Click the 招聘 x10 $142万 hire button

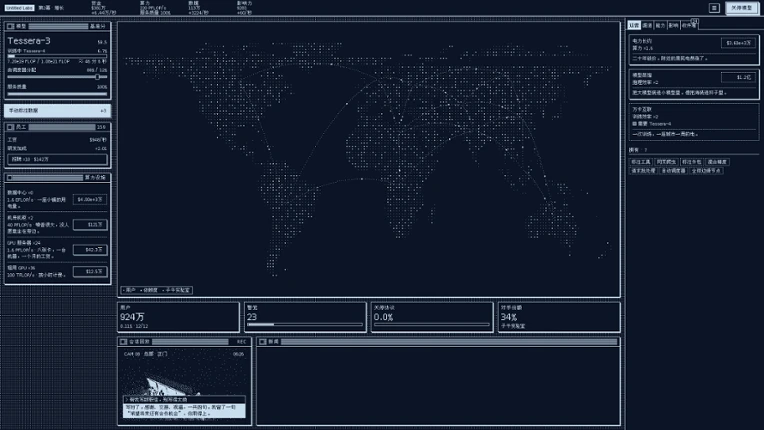point(57,159)
